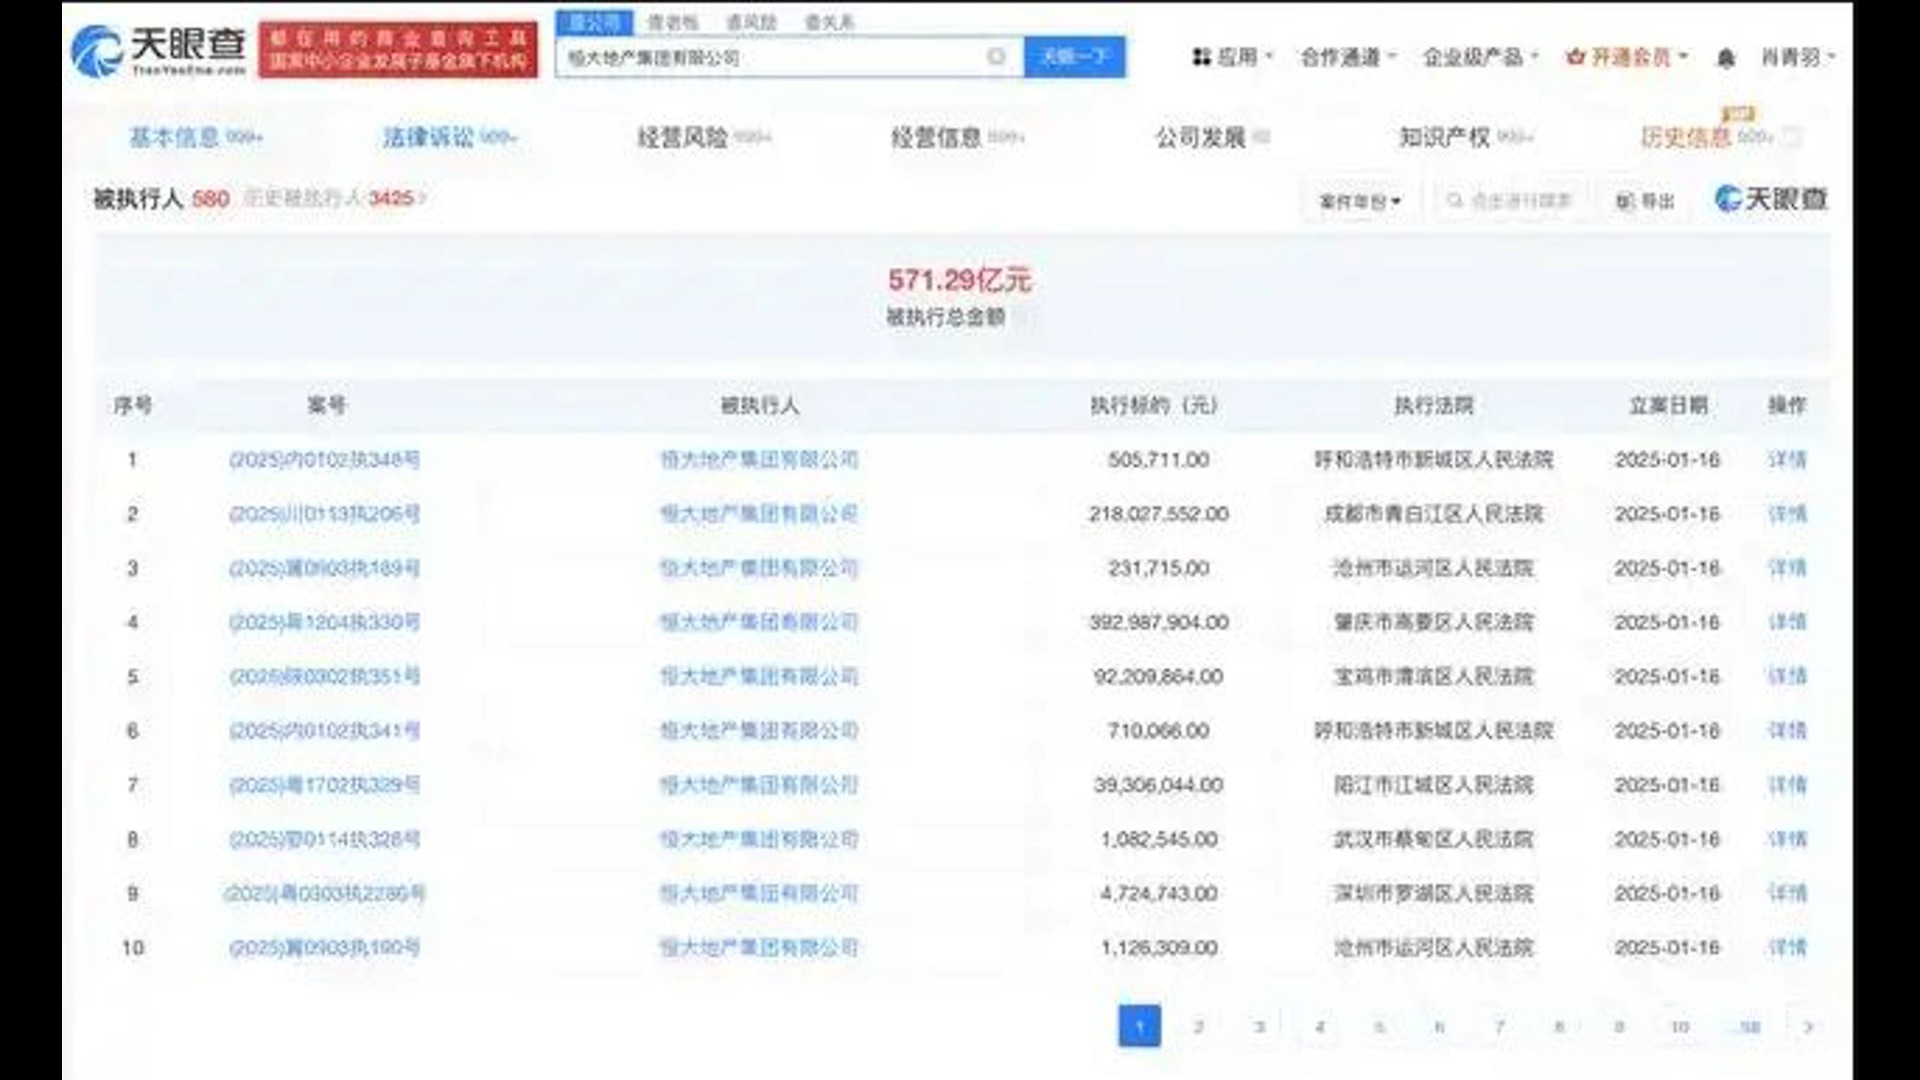
Task: Select the 深圳市罗湖区人民法院 cell
Action: click(1433, 893)
